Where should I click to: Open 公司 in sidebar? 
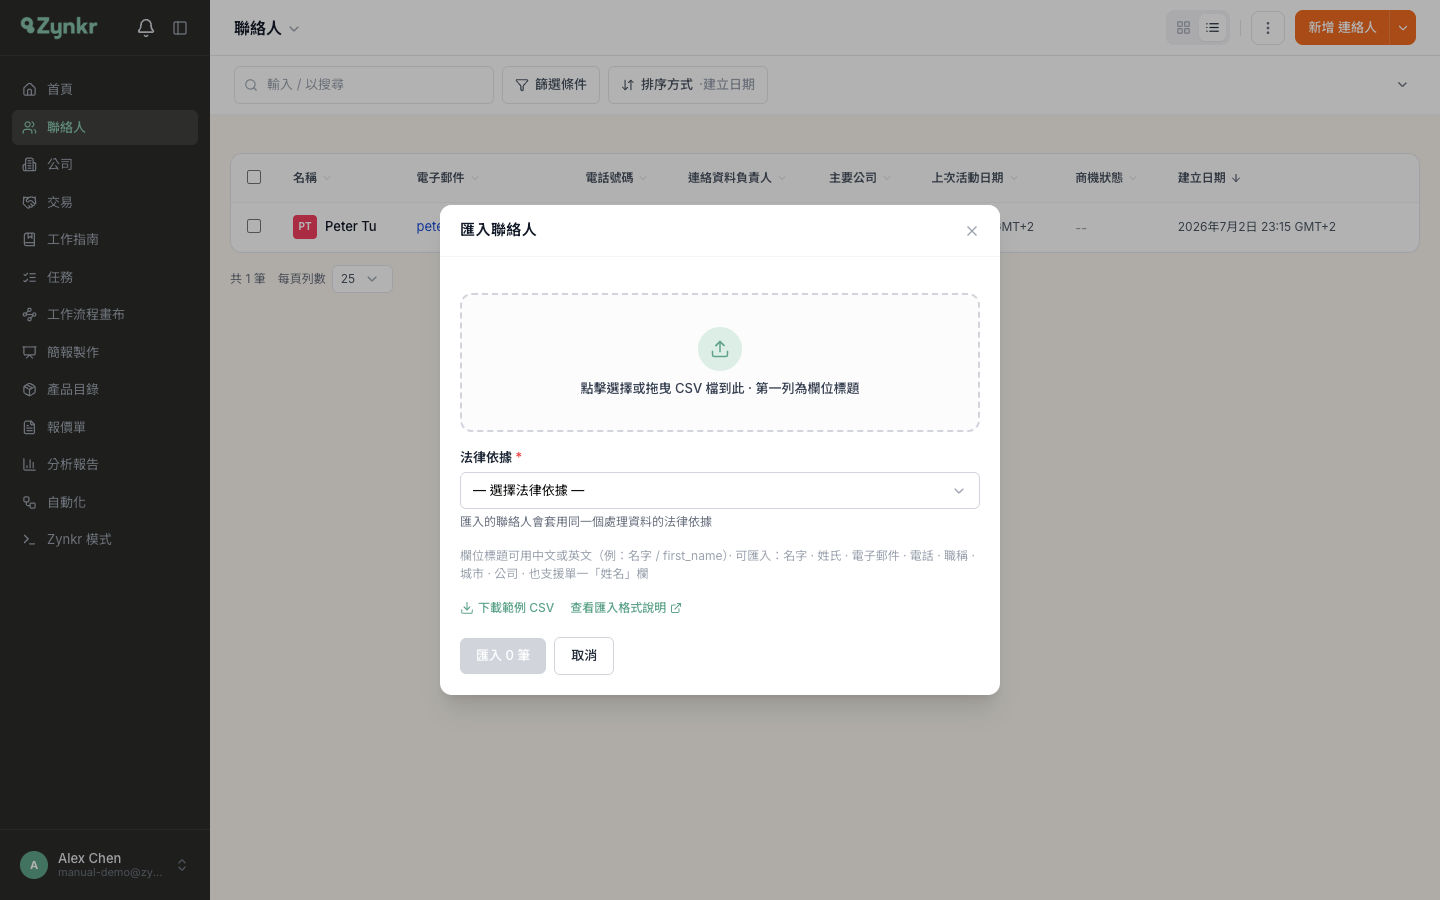point(105,164)
